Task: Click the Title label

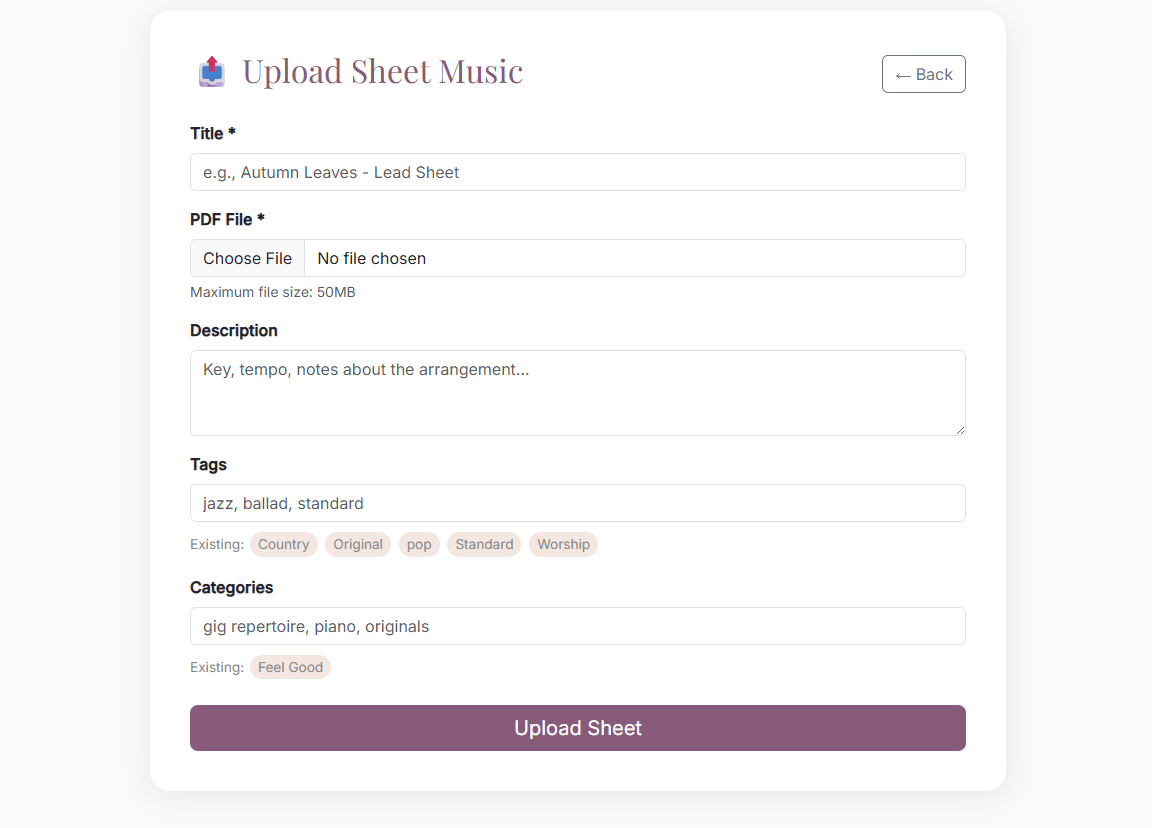Action: pos(213,133)
